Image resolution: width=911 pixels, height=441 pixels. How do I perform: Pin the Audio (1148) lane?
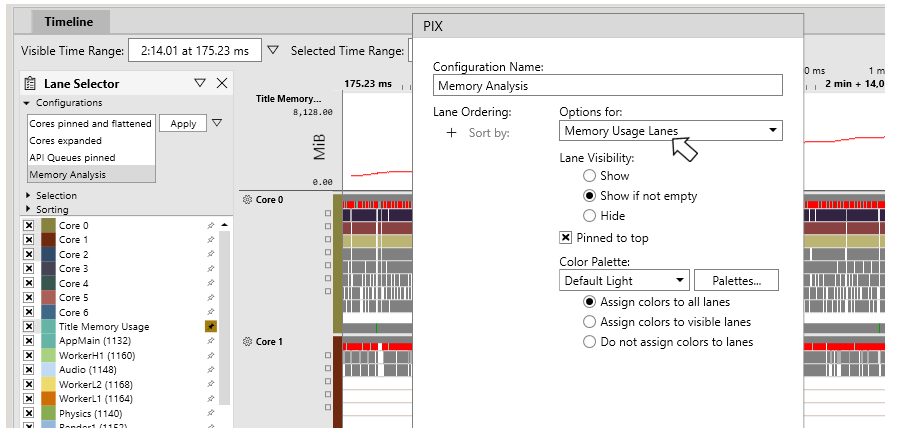tap(211, 370)
